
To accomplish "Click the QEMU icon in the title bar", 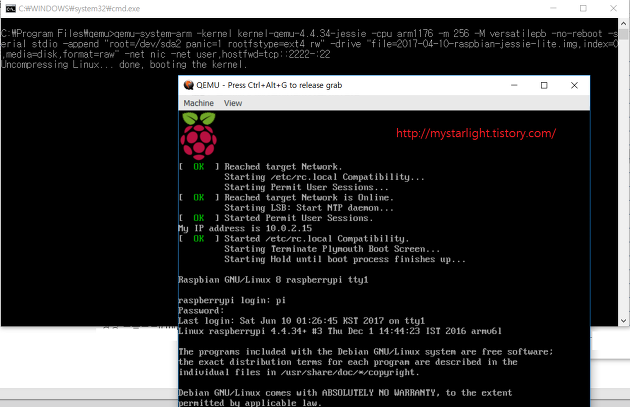I will (188, 85).
